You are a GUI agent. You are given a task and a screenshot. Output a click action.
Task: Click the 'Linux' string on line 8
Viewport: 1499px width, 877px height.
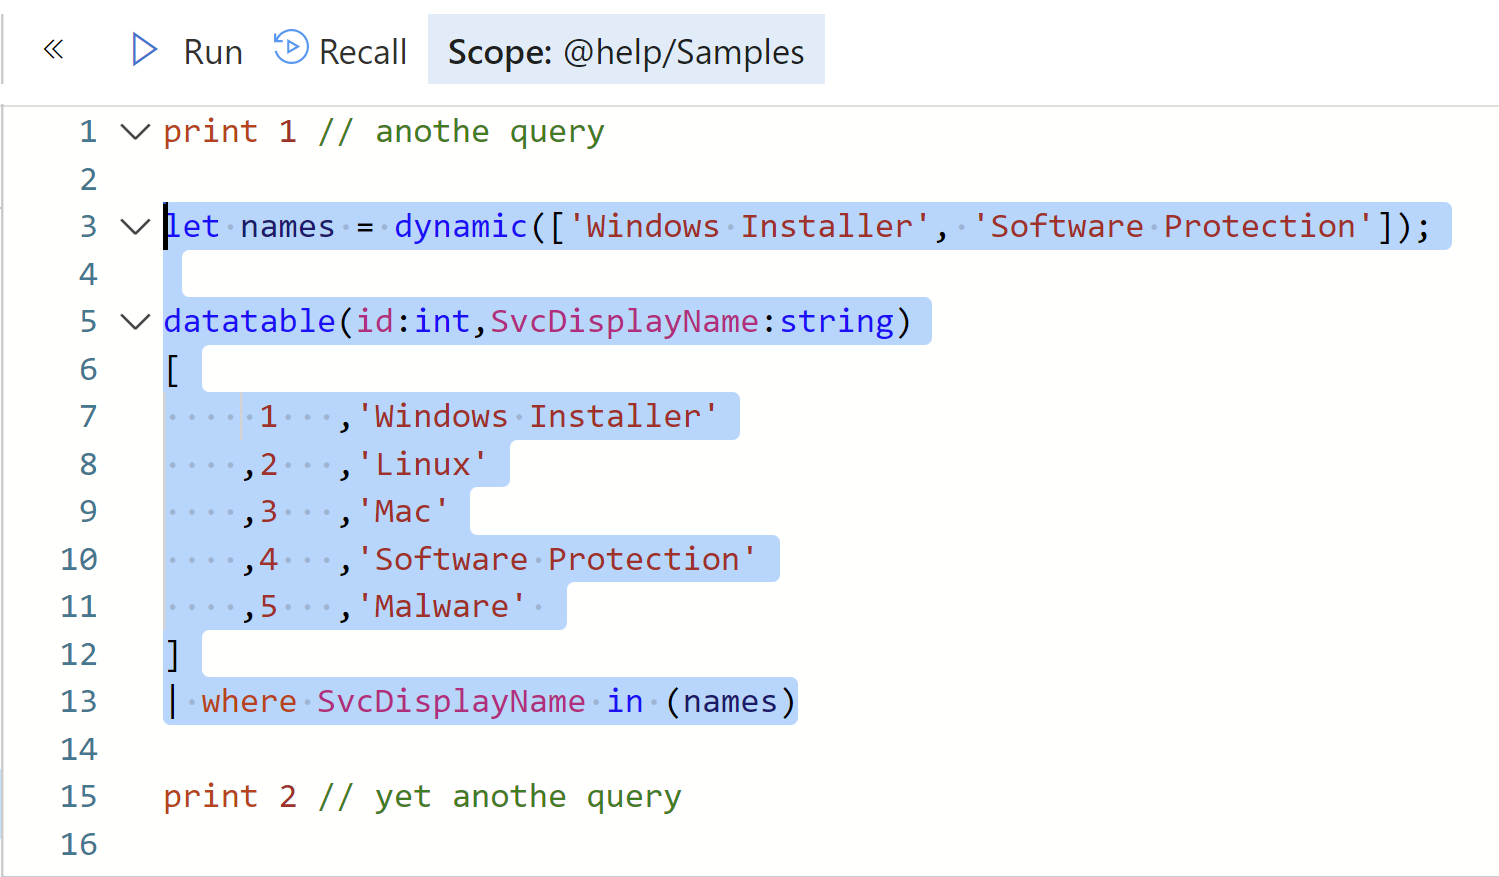423,464
